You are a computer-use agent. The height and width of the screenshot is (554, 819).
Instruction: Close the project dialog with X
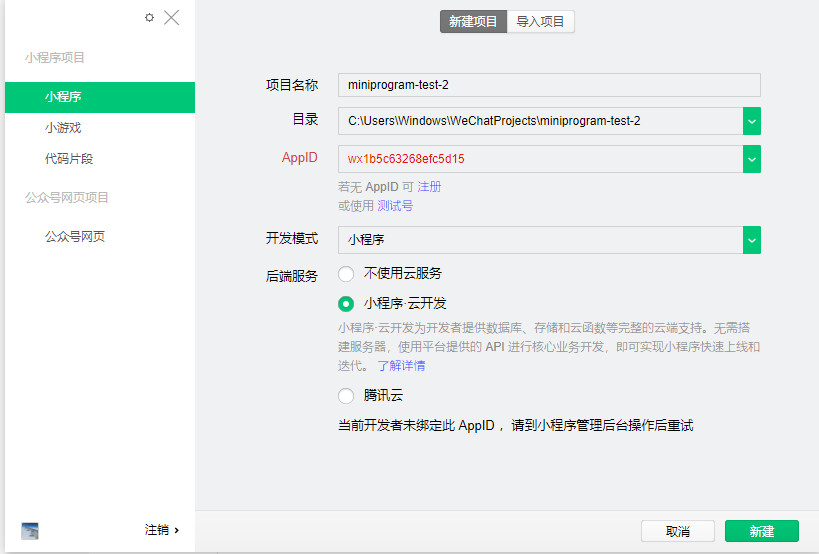click(x=171, y=17)
